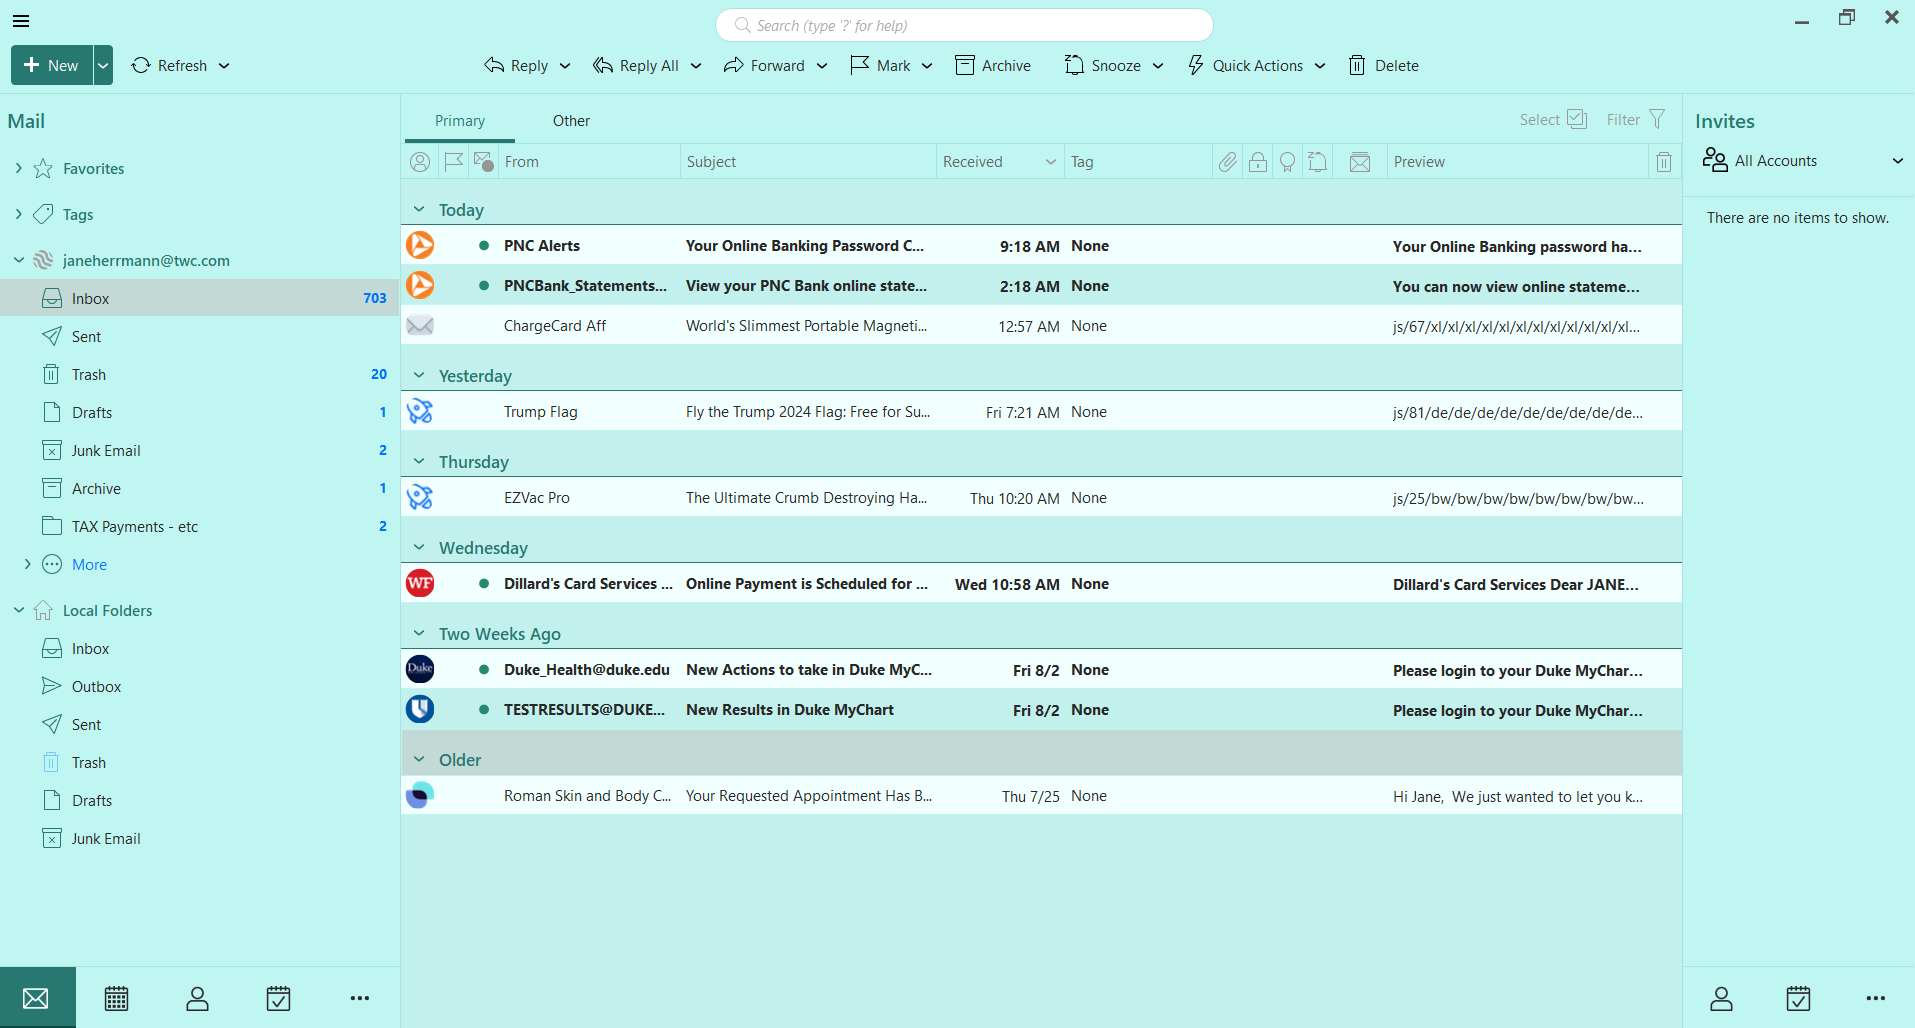Open the hamburger main menu
The image size is (1915, 1028).
(x=21, y=20)
